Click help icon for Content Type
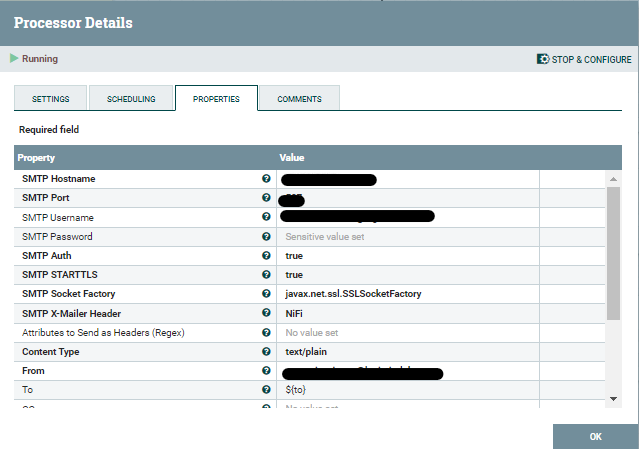Viewport: 639px width, 449px height. pos(266,351)
